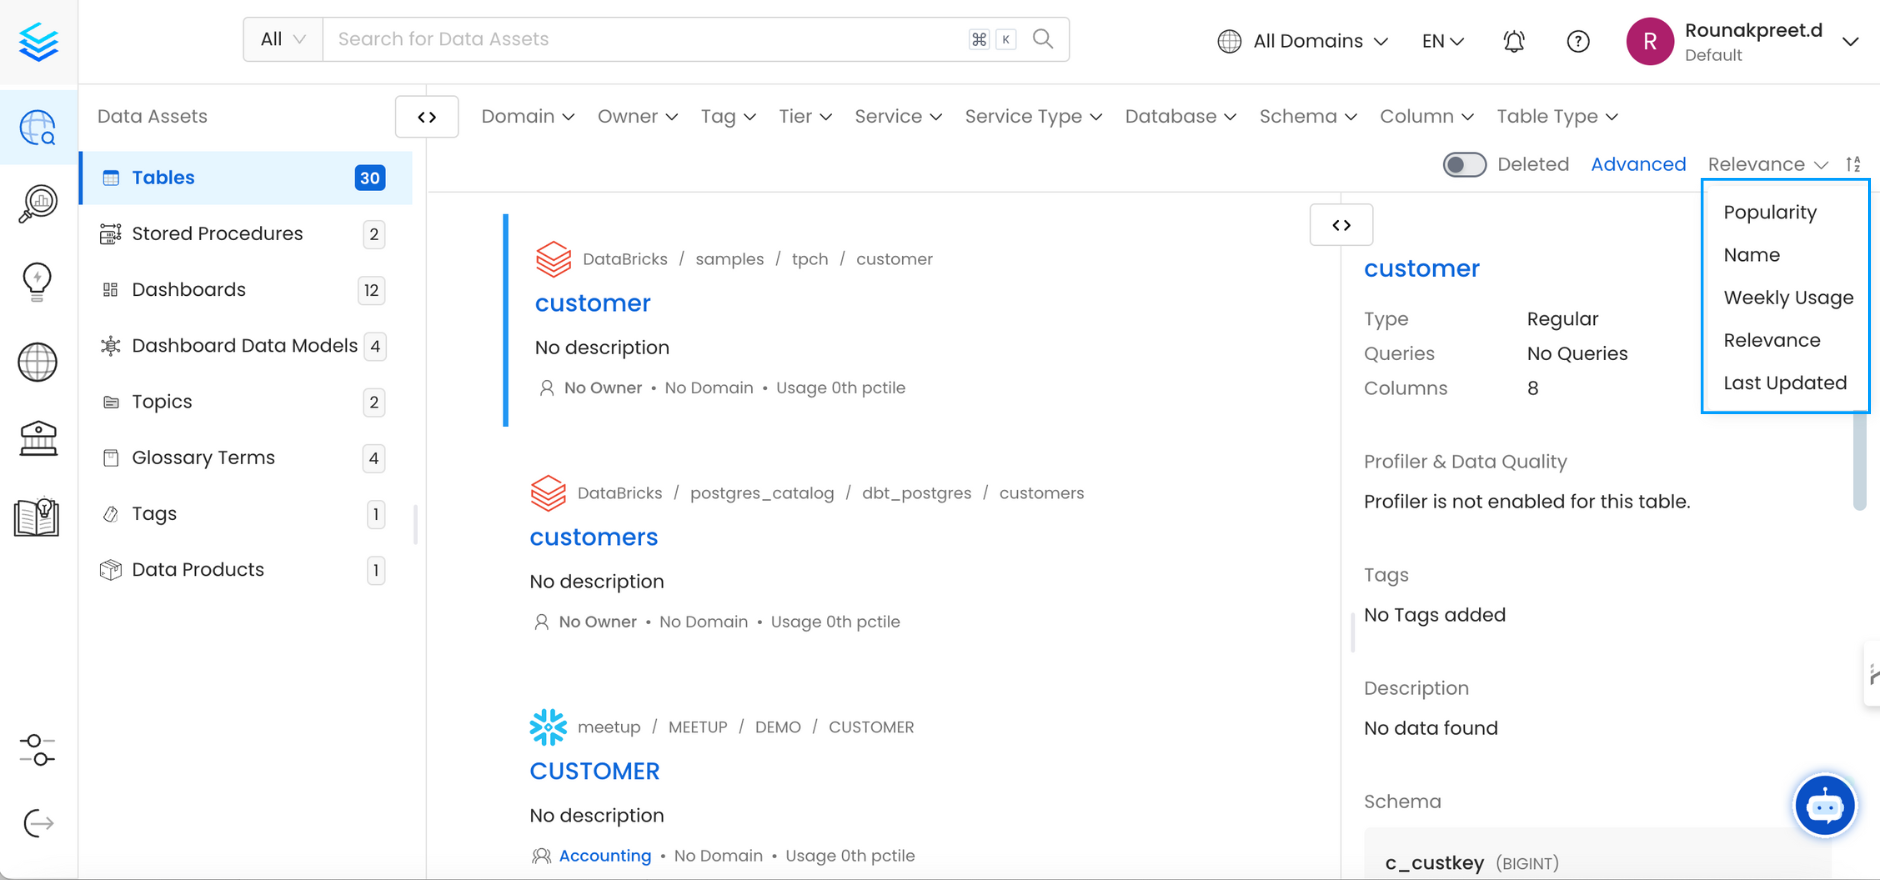The image size is (1880, 880).
Task: Open the Observability magnifier icon in sidebar
Action: pyautogui.click(x=38, y=204)
